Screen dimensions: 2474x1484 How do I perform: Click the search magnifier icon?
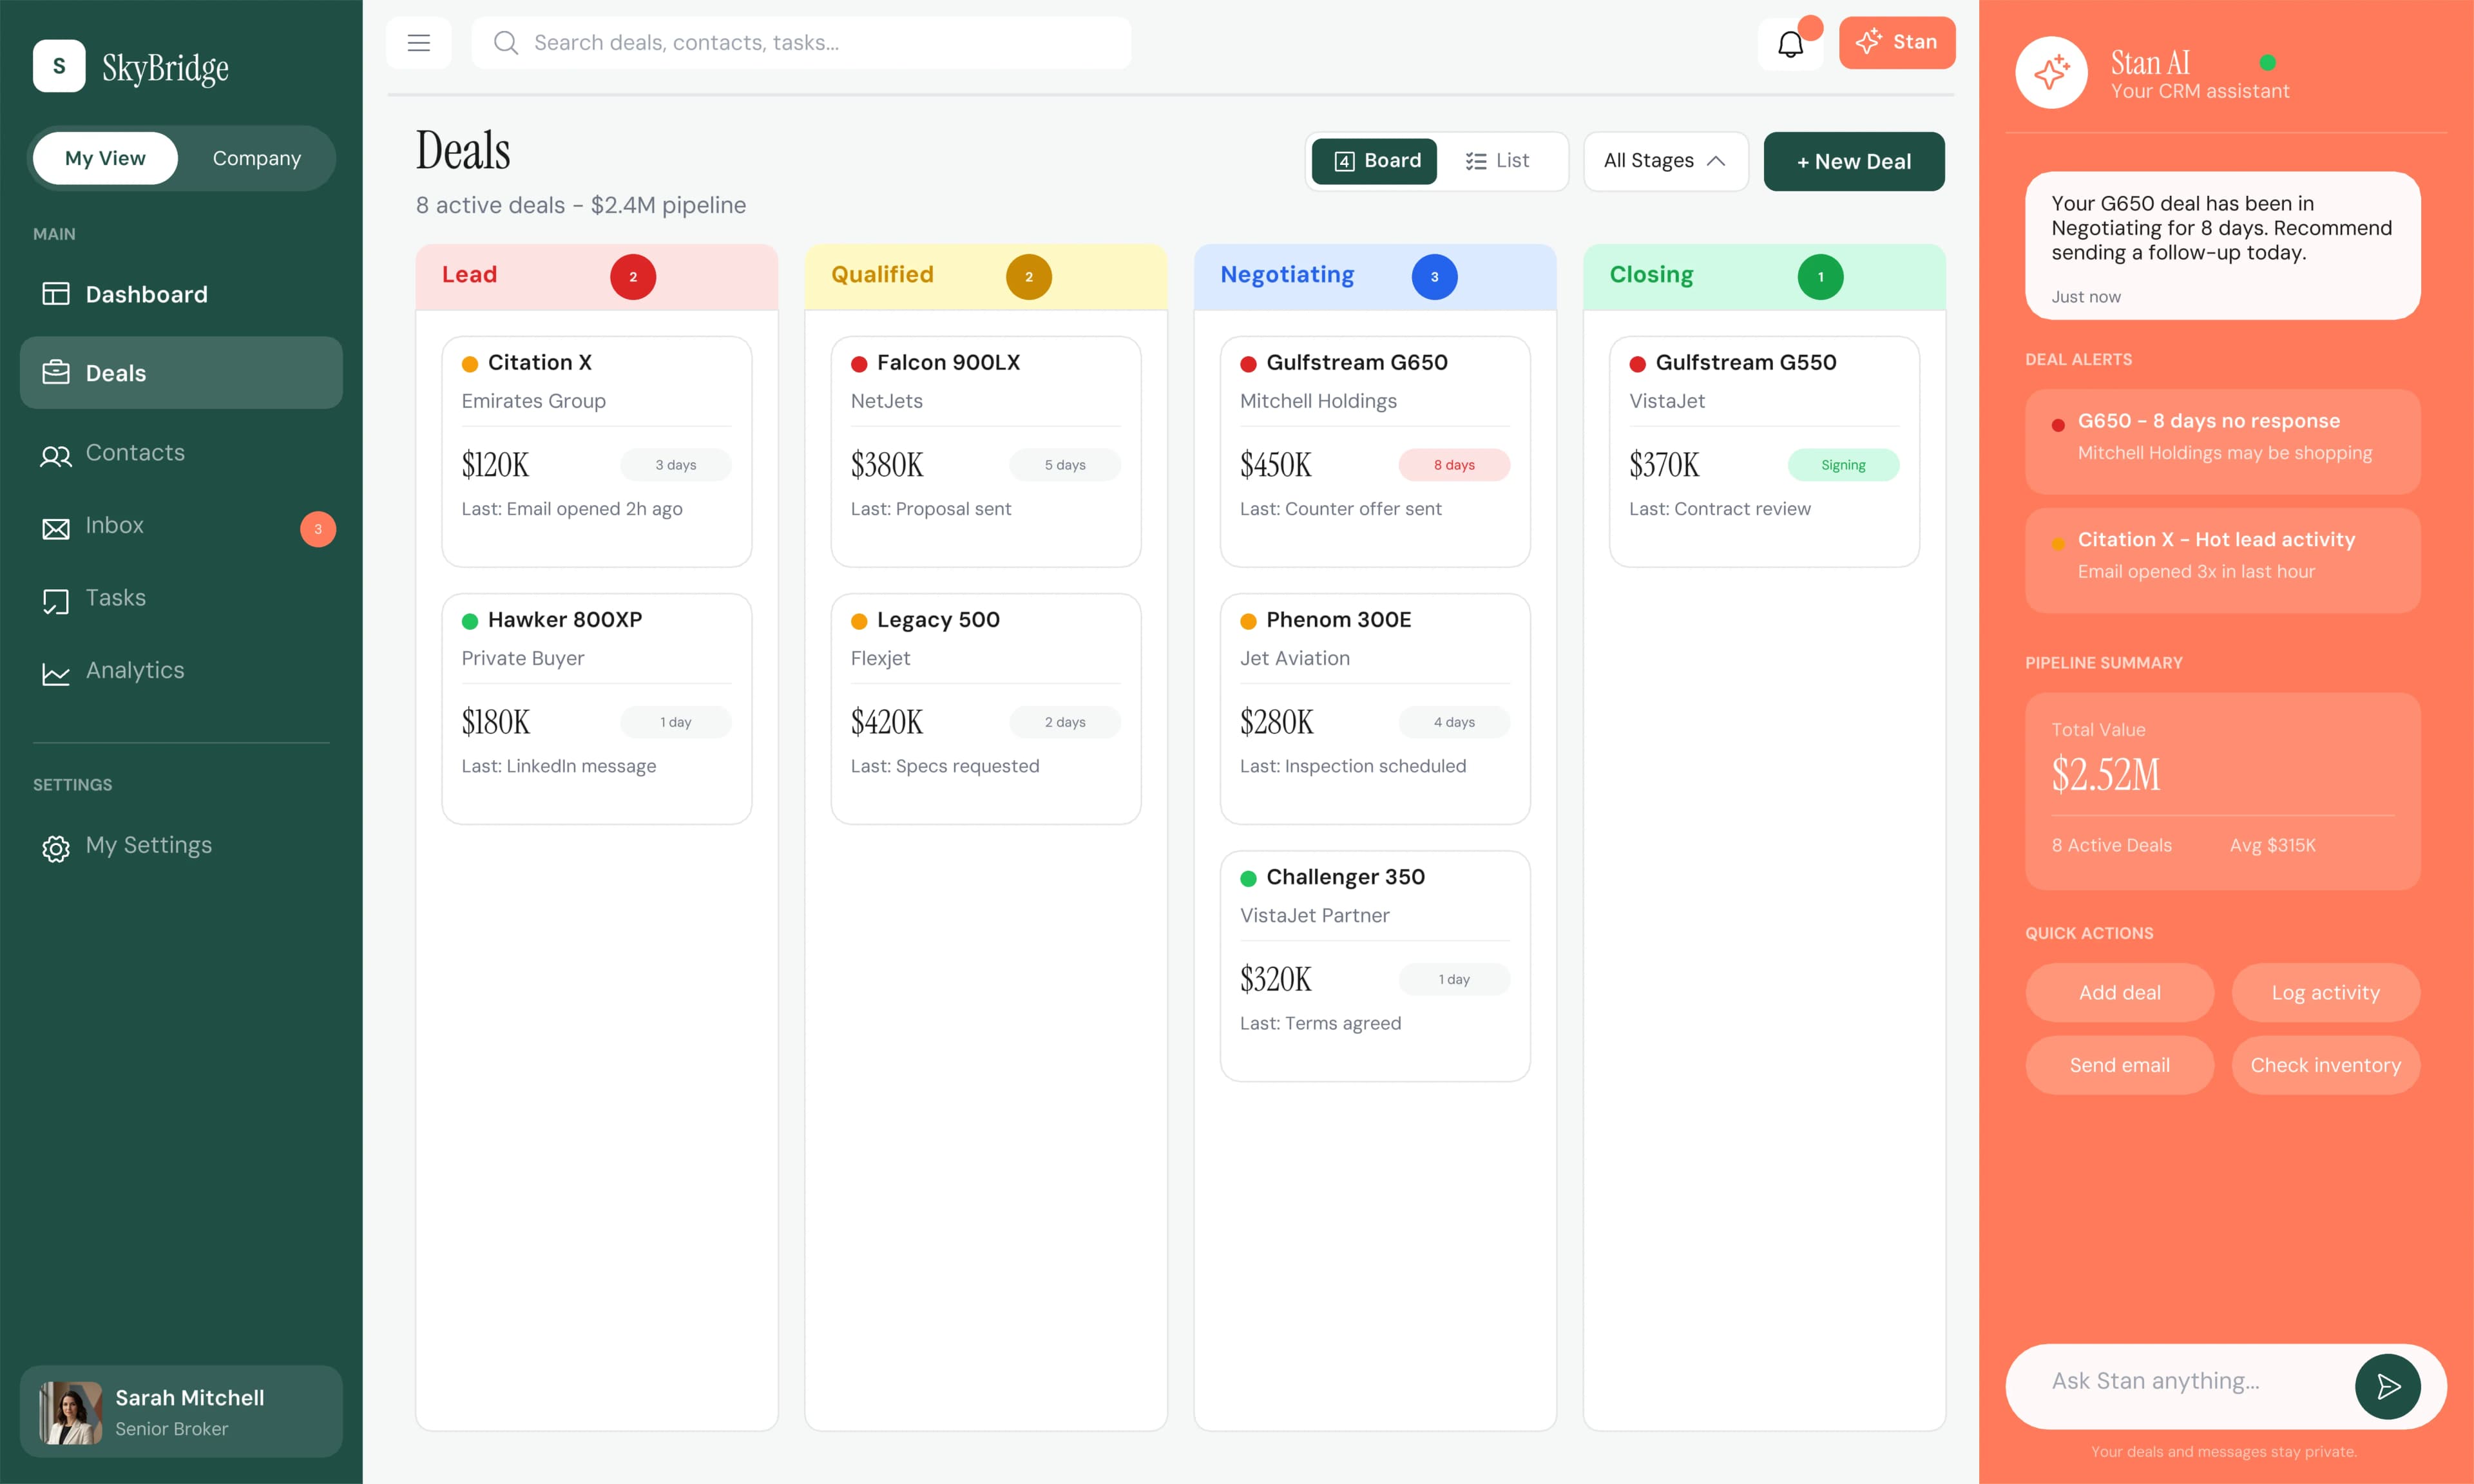[506, 43]
